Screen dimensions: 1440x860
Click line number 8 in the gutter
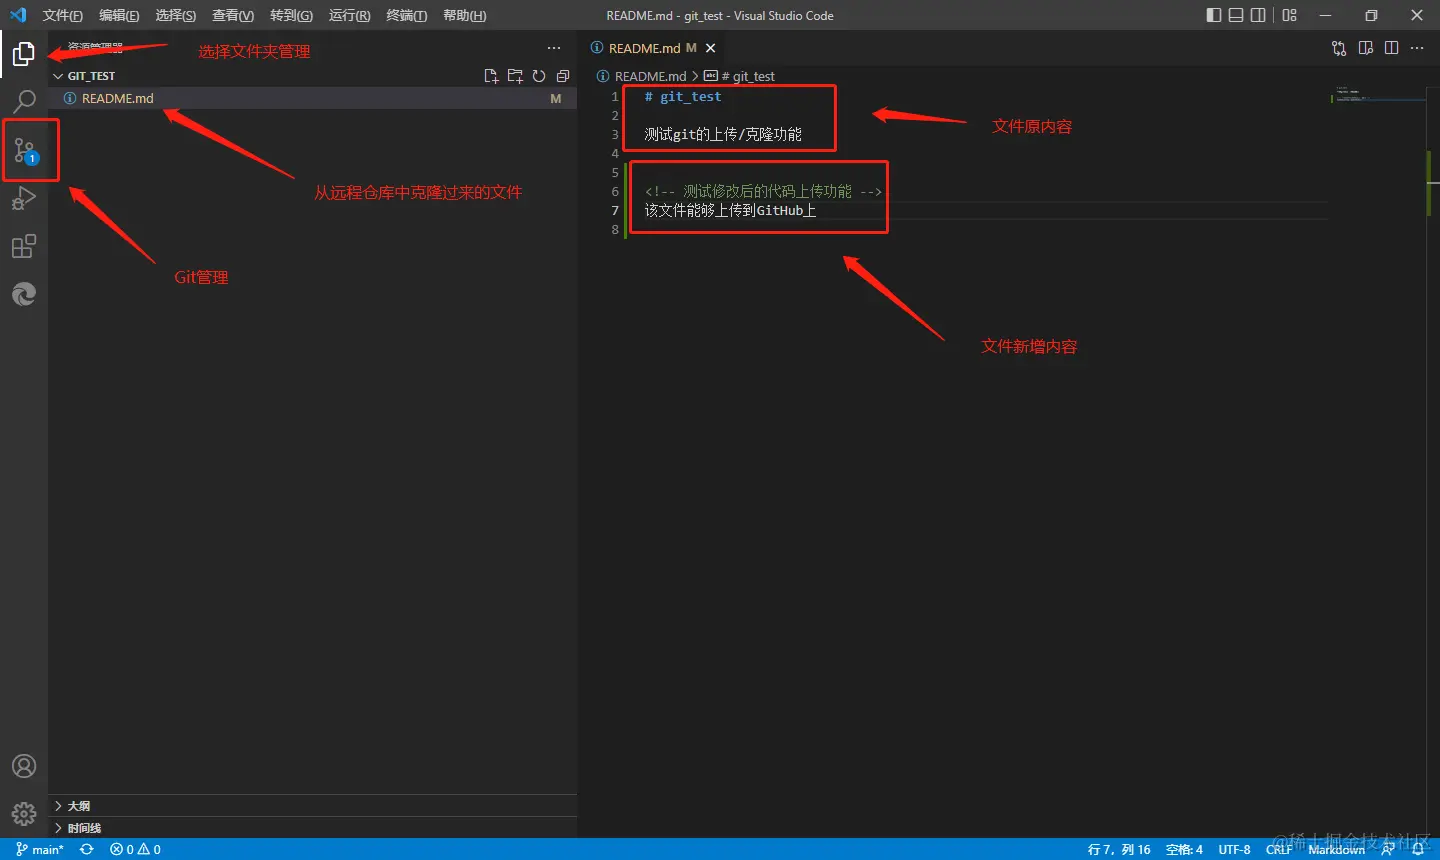pyautogui.click(x=615, y=229)
